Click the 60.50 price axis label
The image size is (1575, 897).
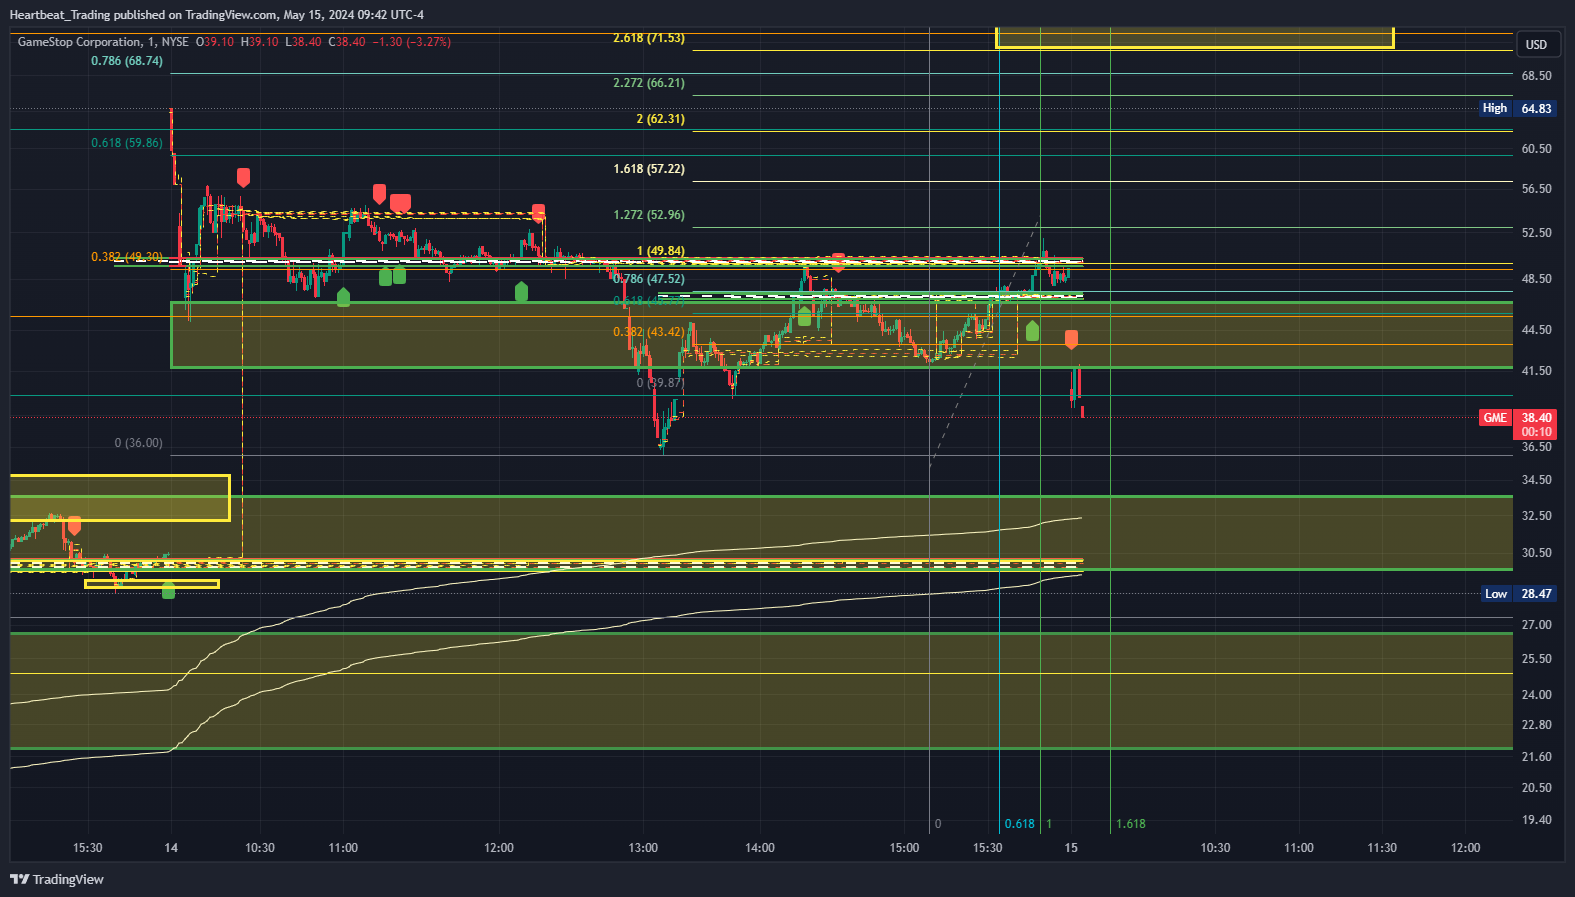tap(1536, 149)
